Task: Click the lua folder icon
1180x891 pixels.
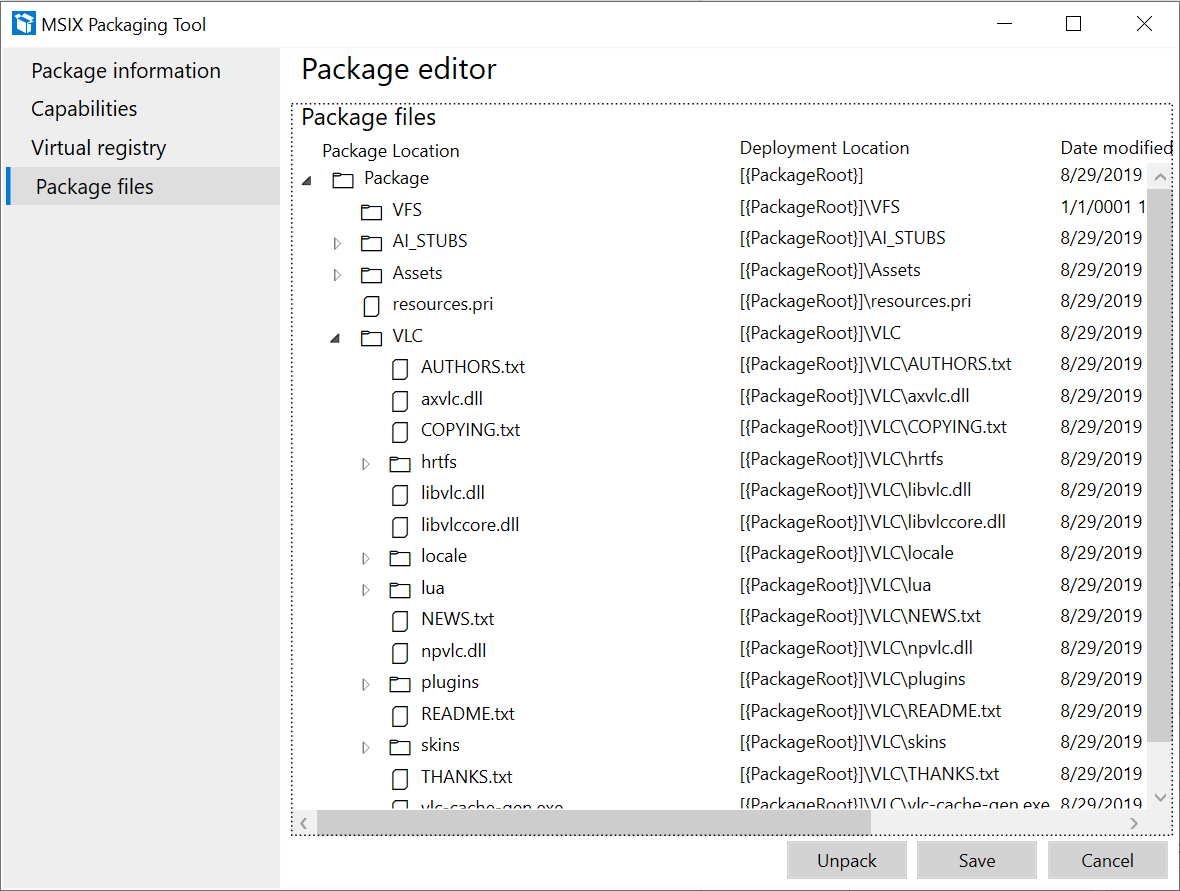Action: (x=400, y=589)
